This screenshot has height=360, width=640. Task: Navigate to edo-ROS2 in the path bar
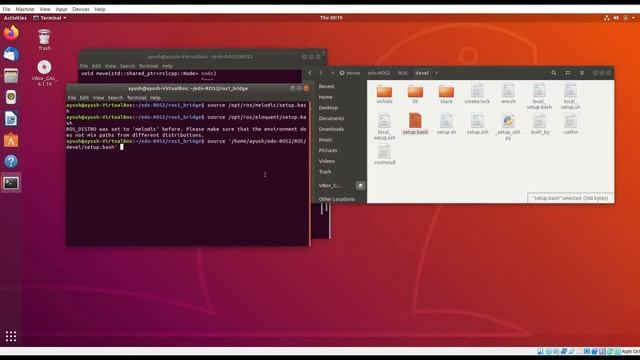[379, 73]
